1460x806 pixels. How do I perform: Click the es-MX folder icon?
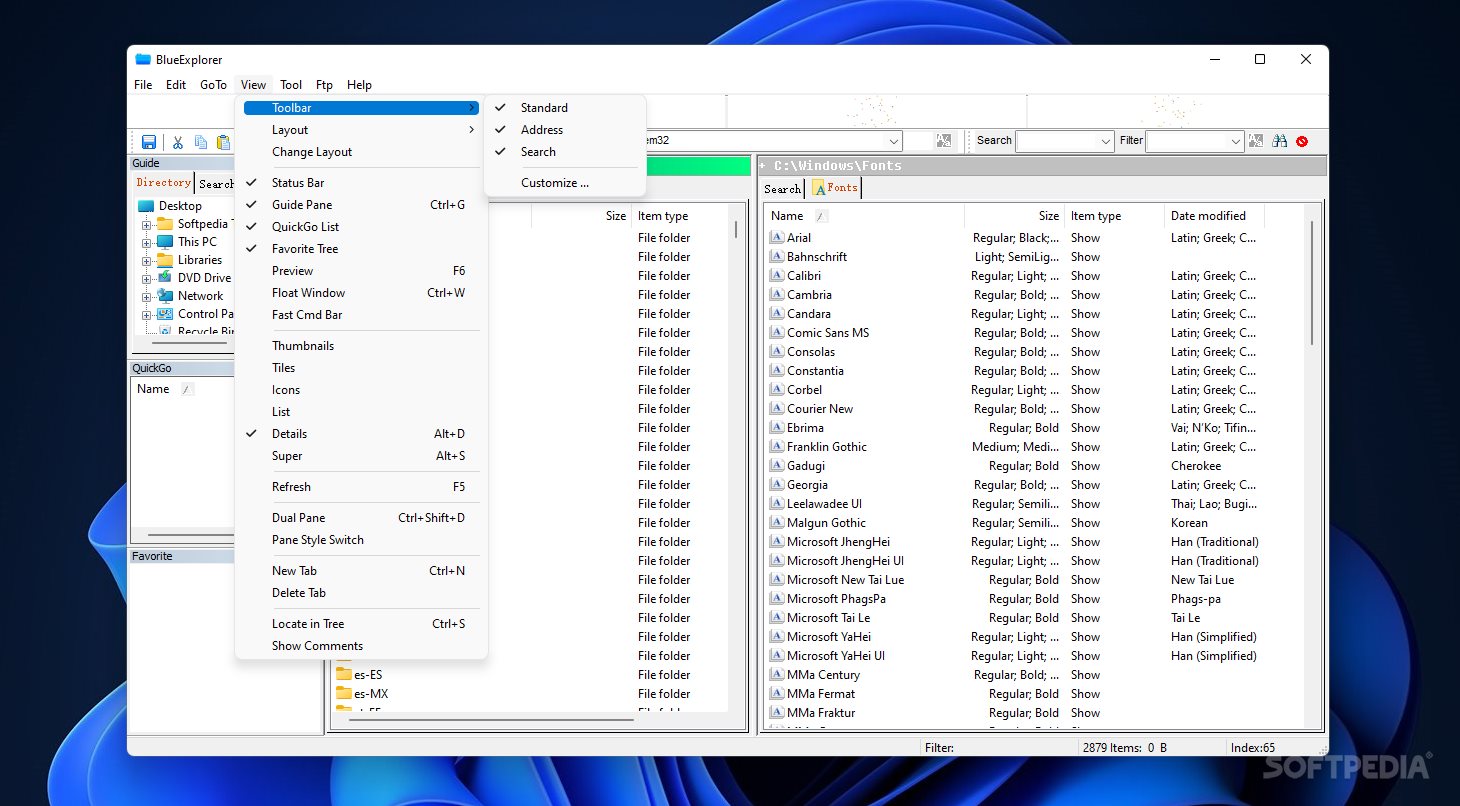[x=344, y=693]
